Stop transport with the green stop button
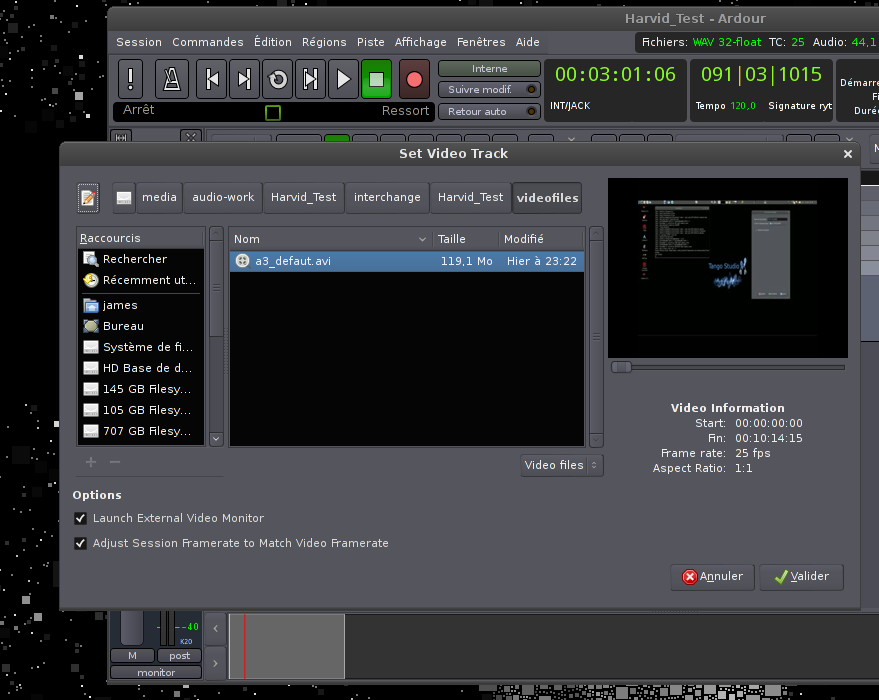879x700 pixels. 376,79
